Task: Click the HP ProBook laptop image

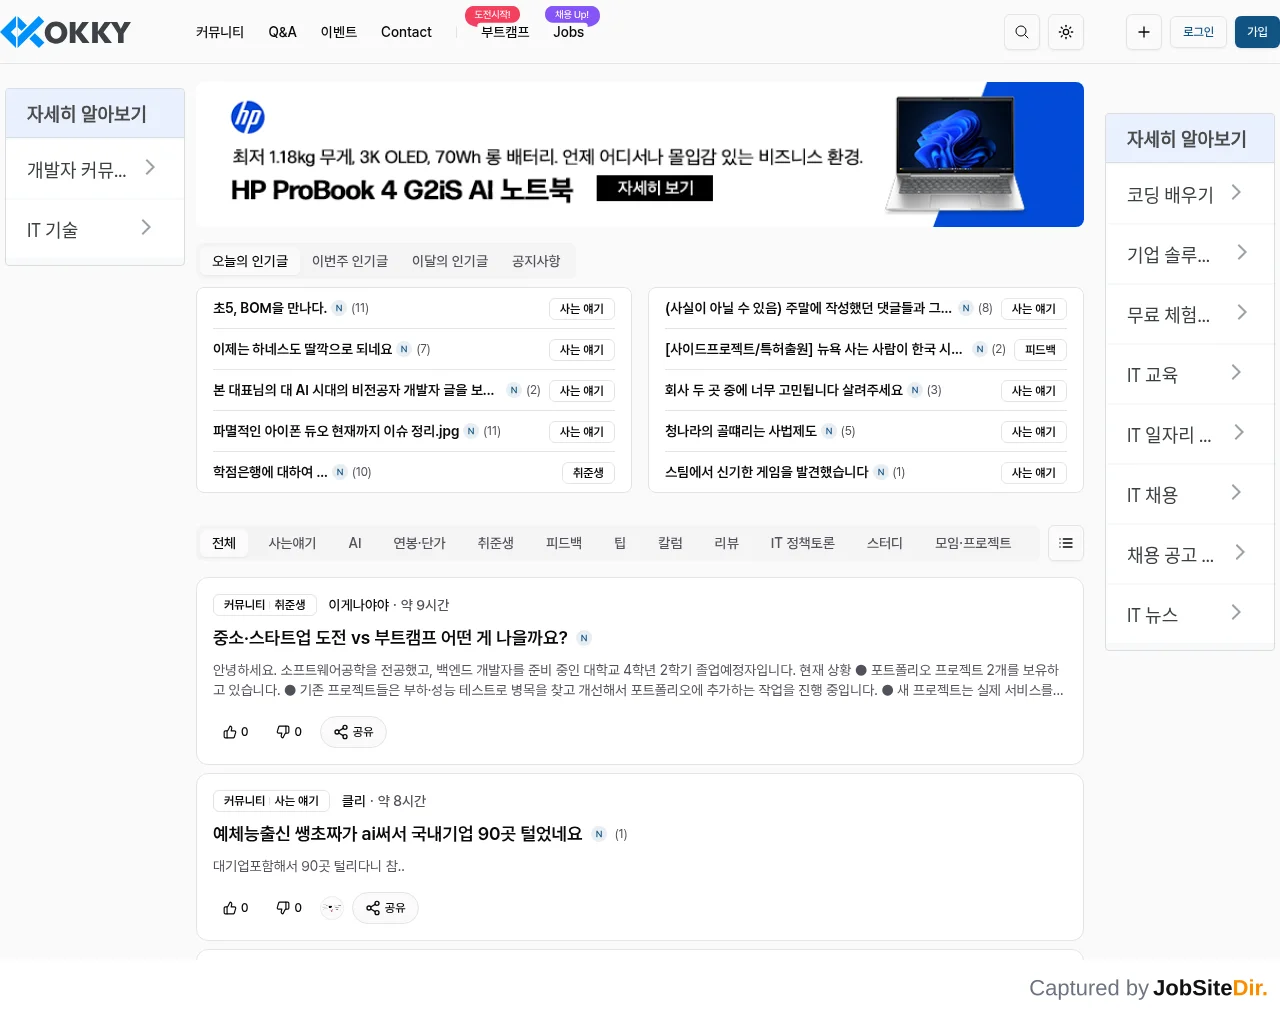Action: (954, 154)
